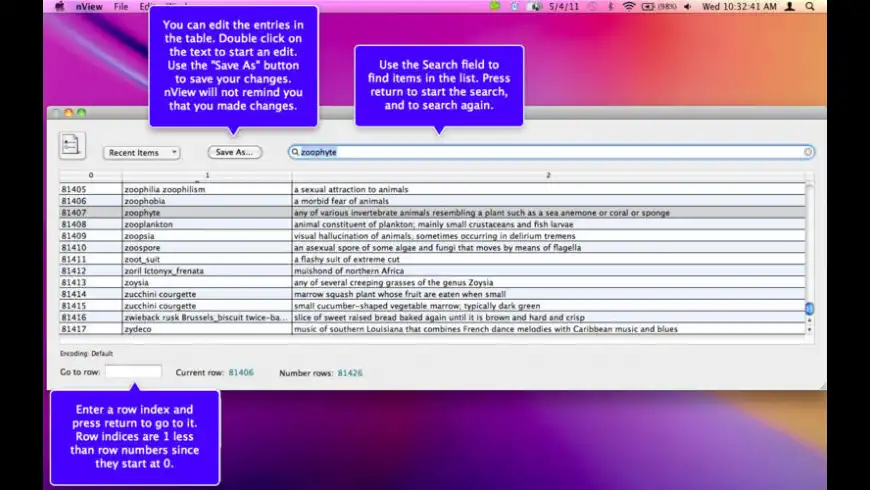Click definition 'a sexual attraction to animals'
Viewport: 870px width, 490px height.
click(x=351, y=189)
